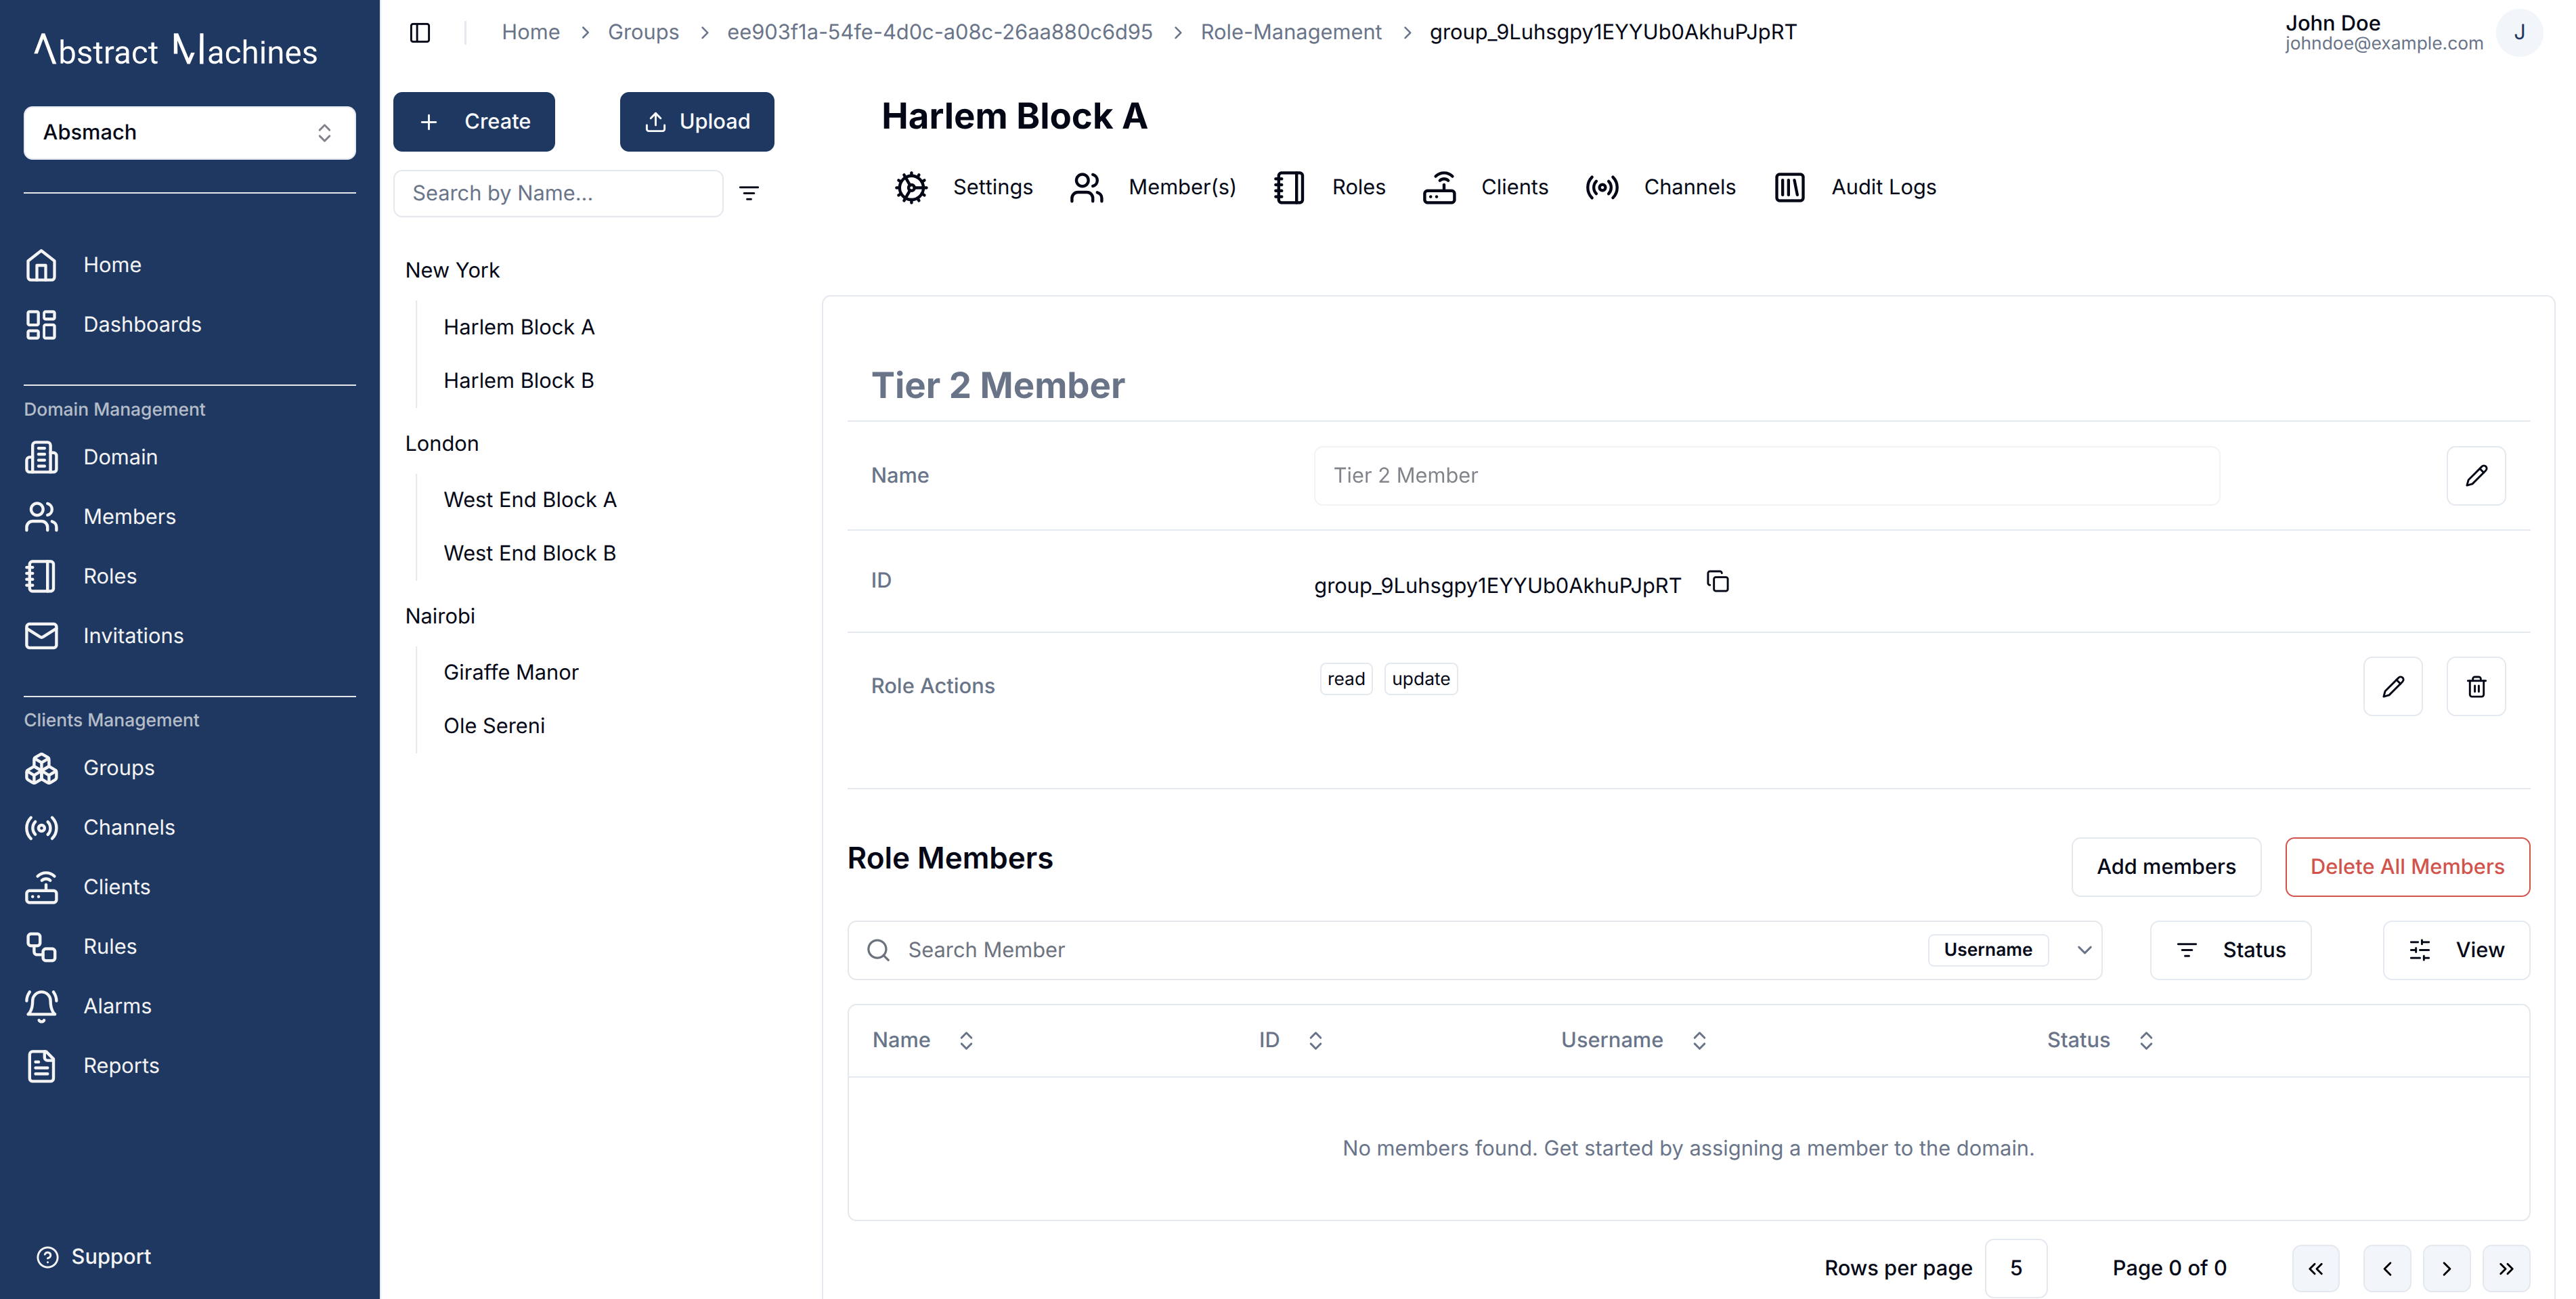Select the Nairobi parent group

pos(440,616)
